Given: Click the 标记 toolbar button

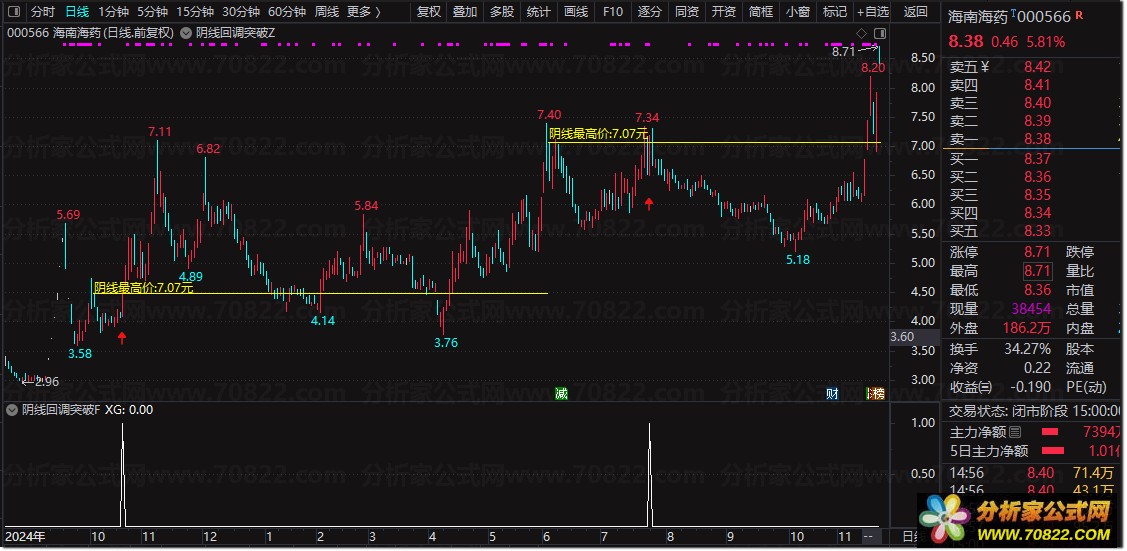Looking at the screenshot, I should 834,11.
